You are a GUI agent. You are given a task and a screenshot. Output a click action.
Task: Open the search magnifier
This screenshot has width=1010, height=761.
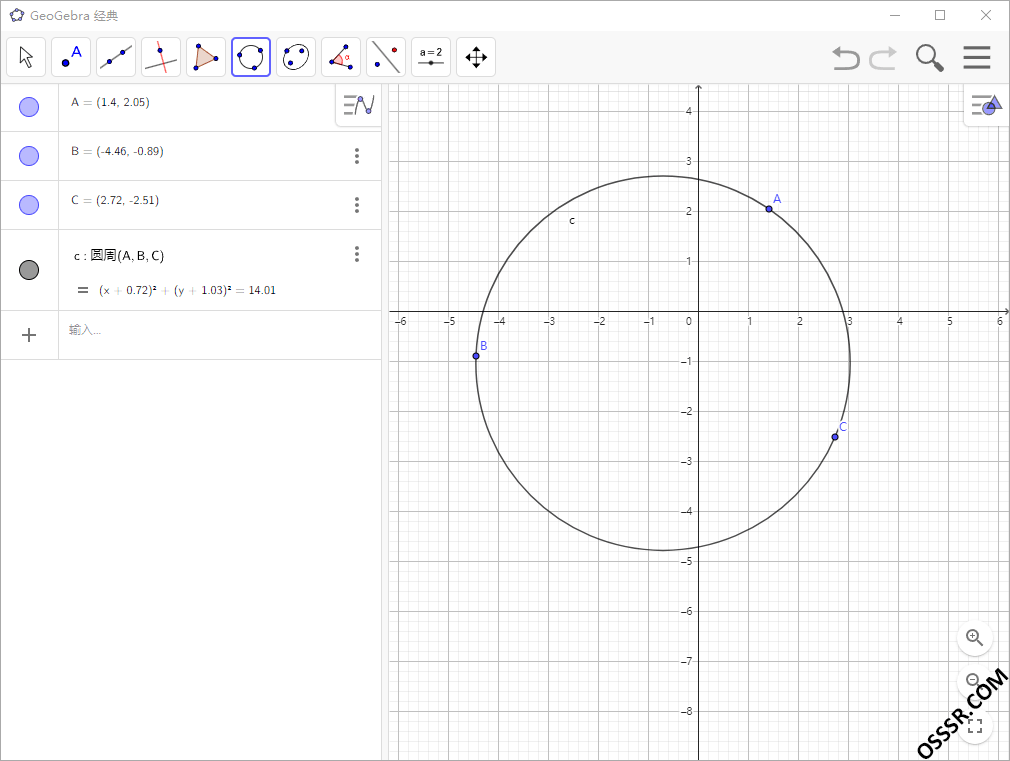click(929, 58)
